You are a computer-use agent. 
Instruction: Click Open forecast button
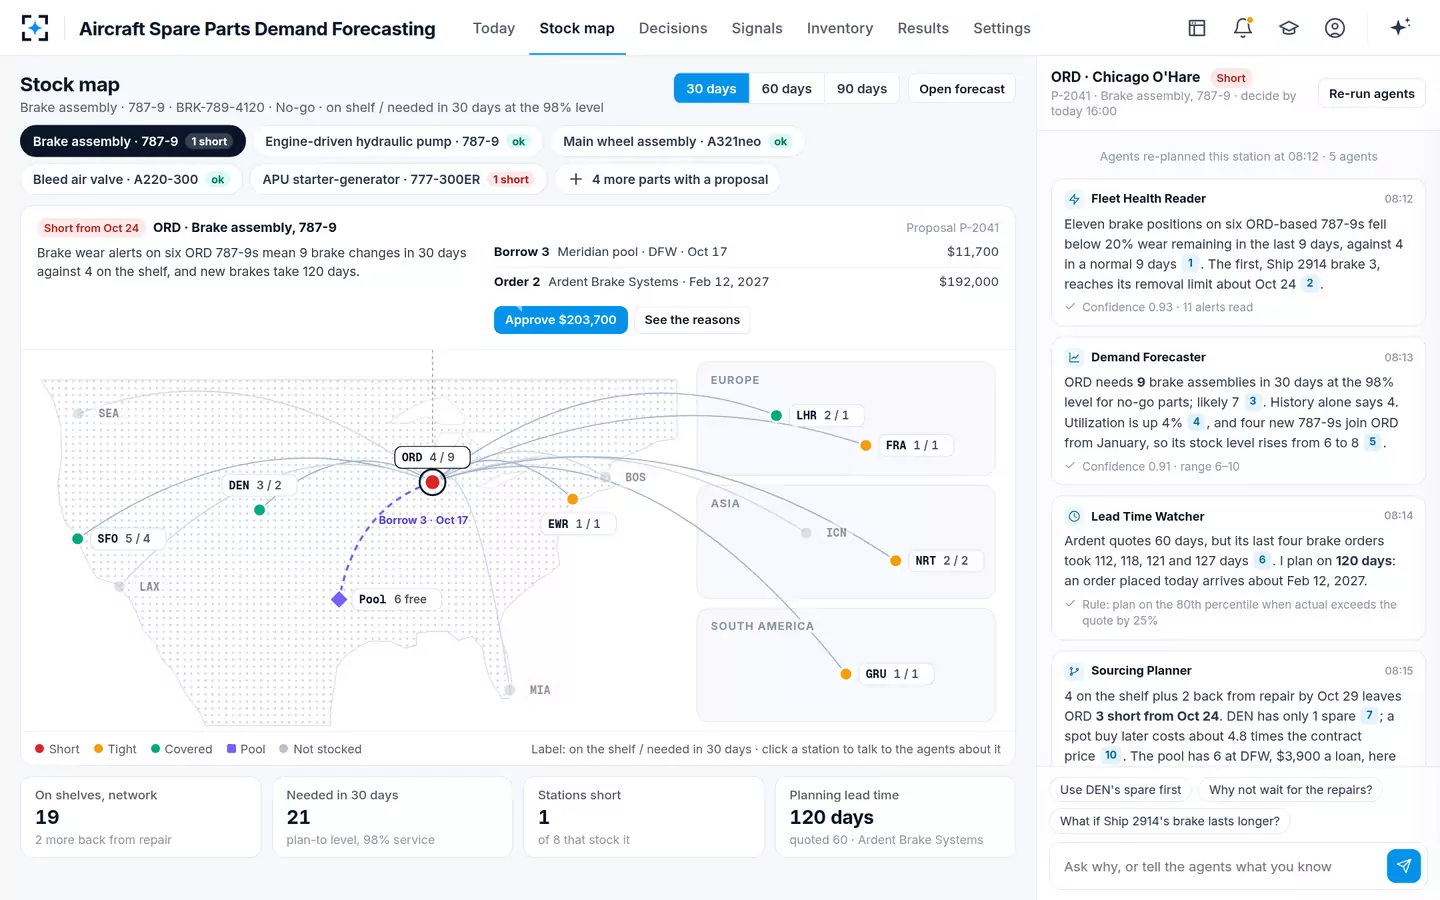(962, 88)
